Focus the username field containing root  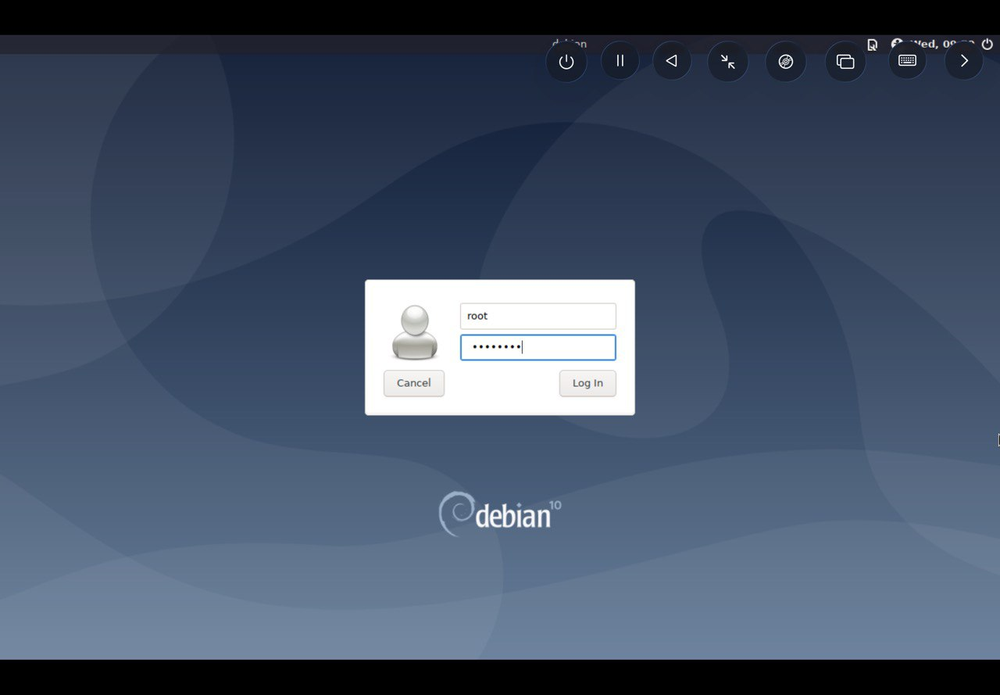pyautogui.click(x=538, y=316)
